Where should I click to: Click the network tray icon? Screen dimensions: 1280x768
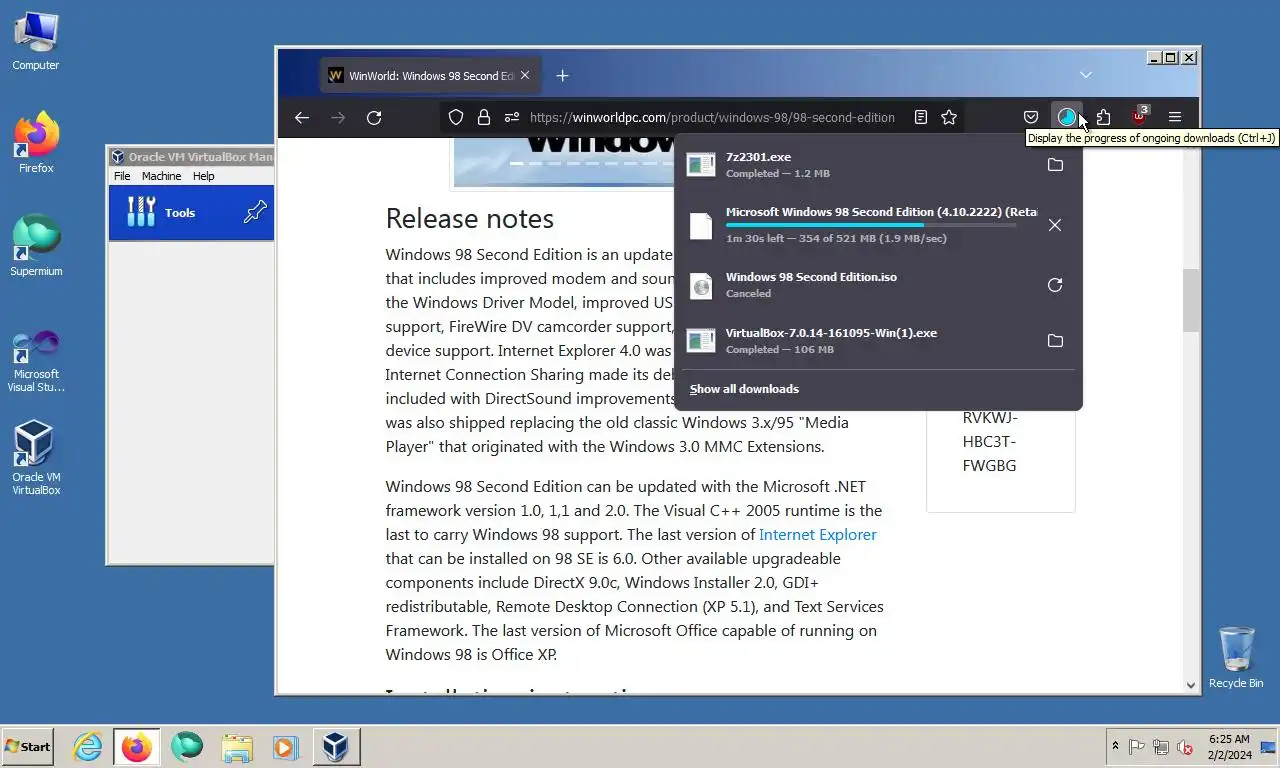[1161, 746]
